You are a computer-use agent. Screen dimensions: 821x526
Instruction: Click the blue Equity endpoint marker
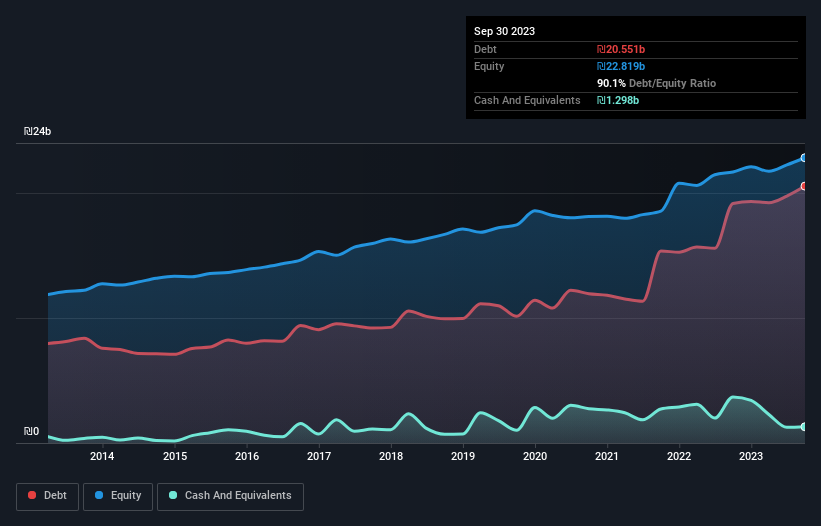804,158
